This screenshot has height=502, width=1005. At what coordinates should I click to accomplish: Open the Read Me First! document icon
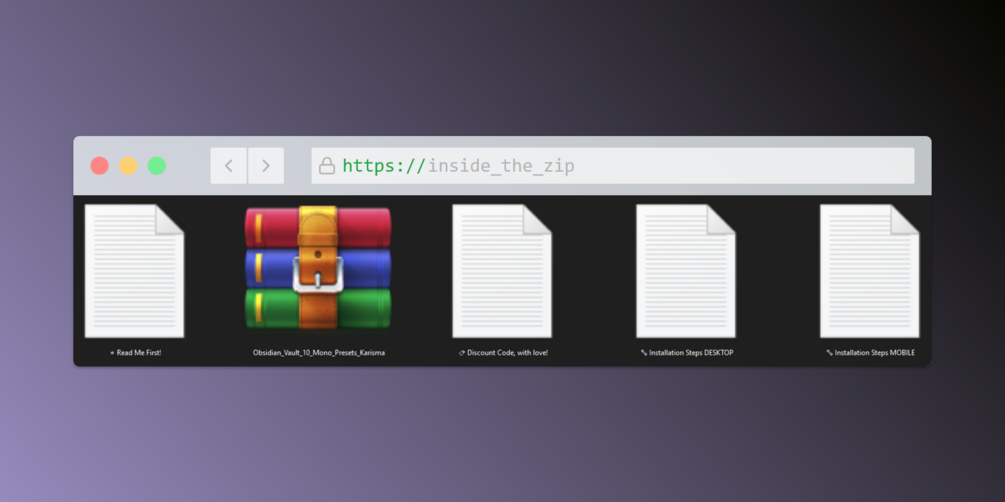[x=135, y=271]
